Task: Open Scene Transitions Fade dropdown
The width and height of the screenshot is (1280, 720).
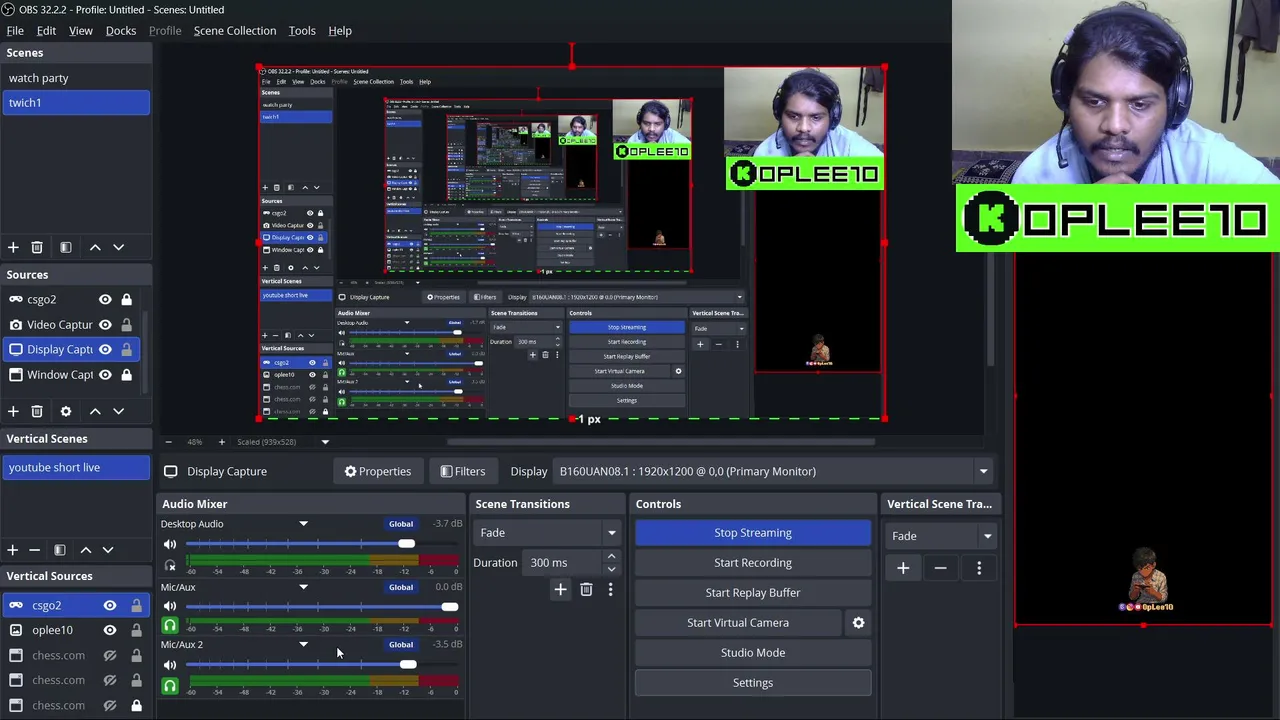Action: 548,533
